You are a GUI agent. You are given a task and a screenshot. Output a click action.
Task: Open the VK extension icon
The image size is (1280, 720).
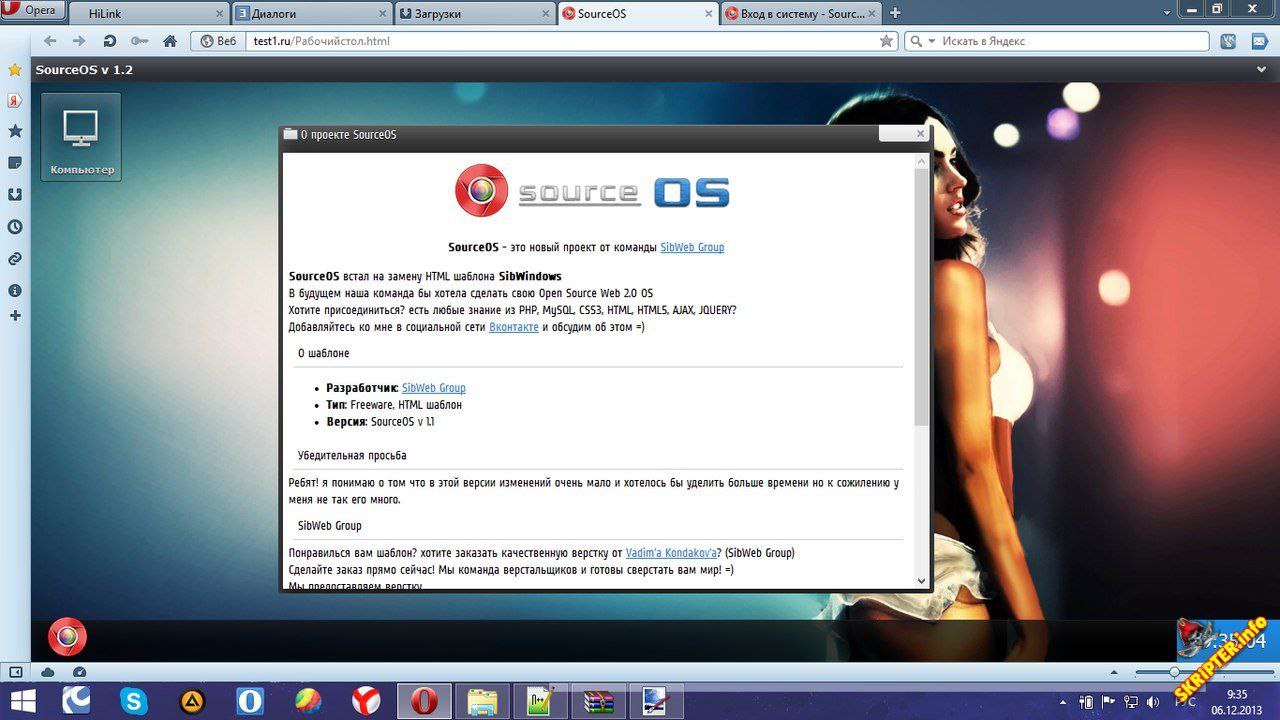[1230, 41]
